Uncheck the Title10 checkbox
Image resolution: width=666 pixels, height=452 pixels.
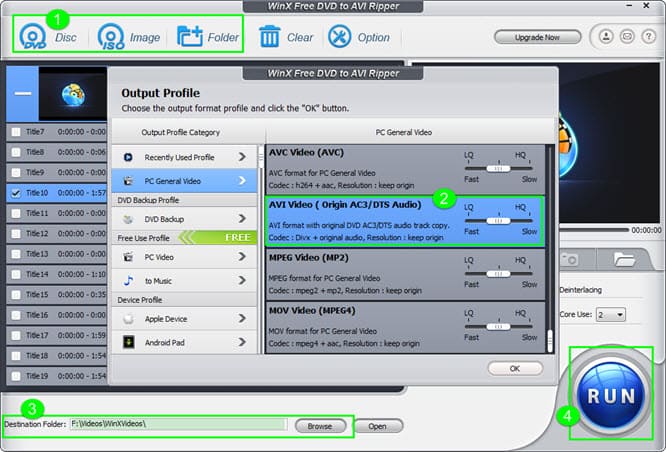16,193
